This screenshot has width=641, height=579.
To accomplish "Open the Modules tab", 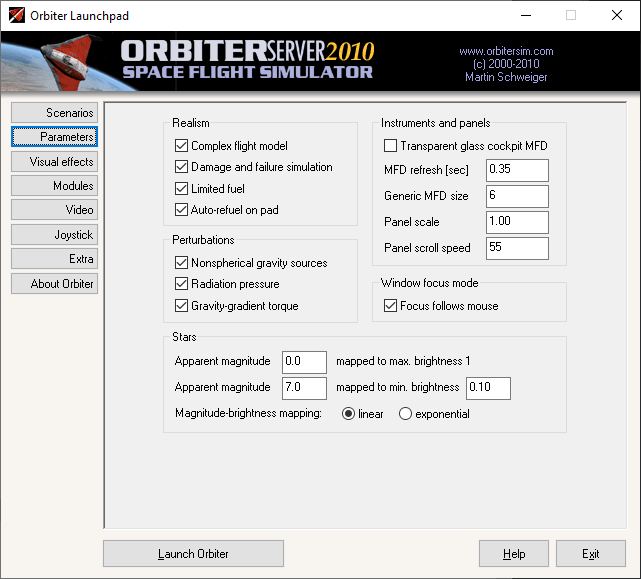I will click(x=54, y=186).
